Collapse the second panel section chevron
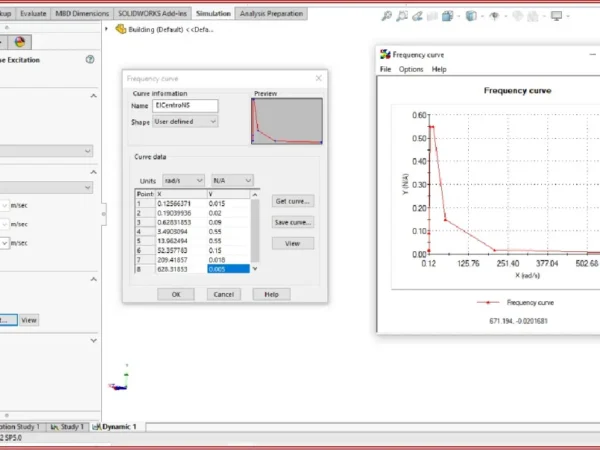The height and width of the screenshot is (450, 600). 93,172
